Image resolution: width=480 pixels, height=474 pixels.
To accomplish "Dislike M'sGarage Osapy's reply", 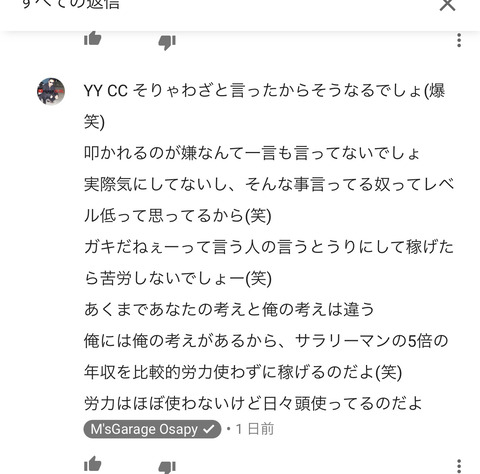I will 167,467.
